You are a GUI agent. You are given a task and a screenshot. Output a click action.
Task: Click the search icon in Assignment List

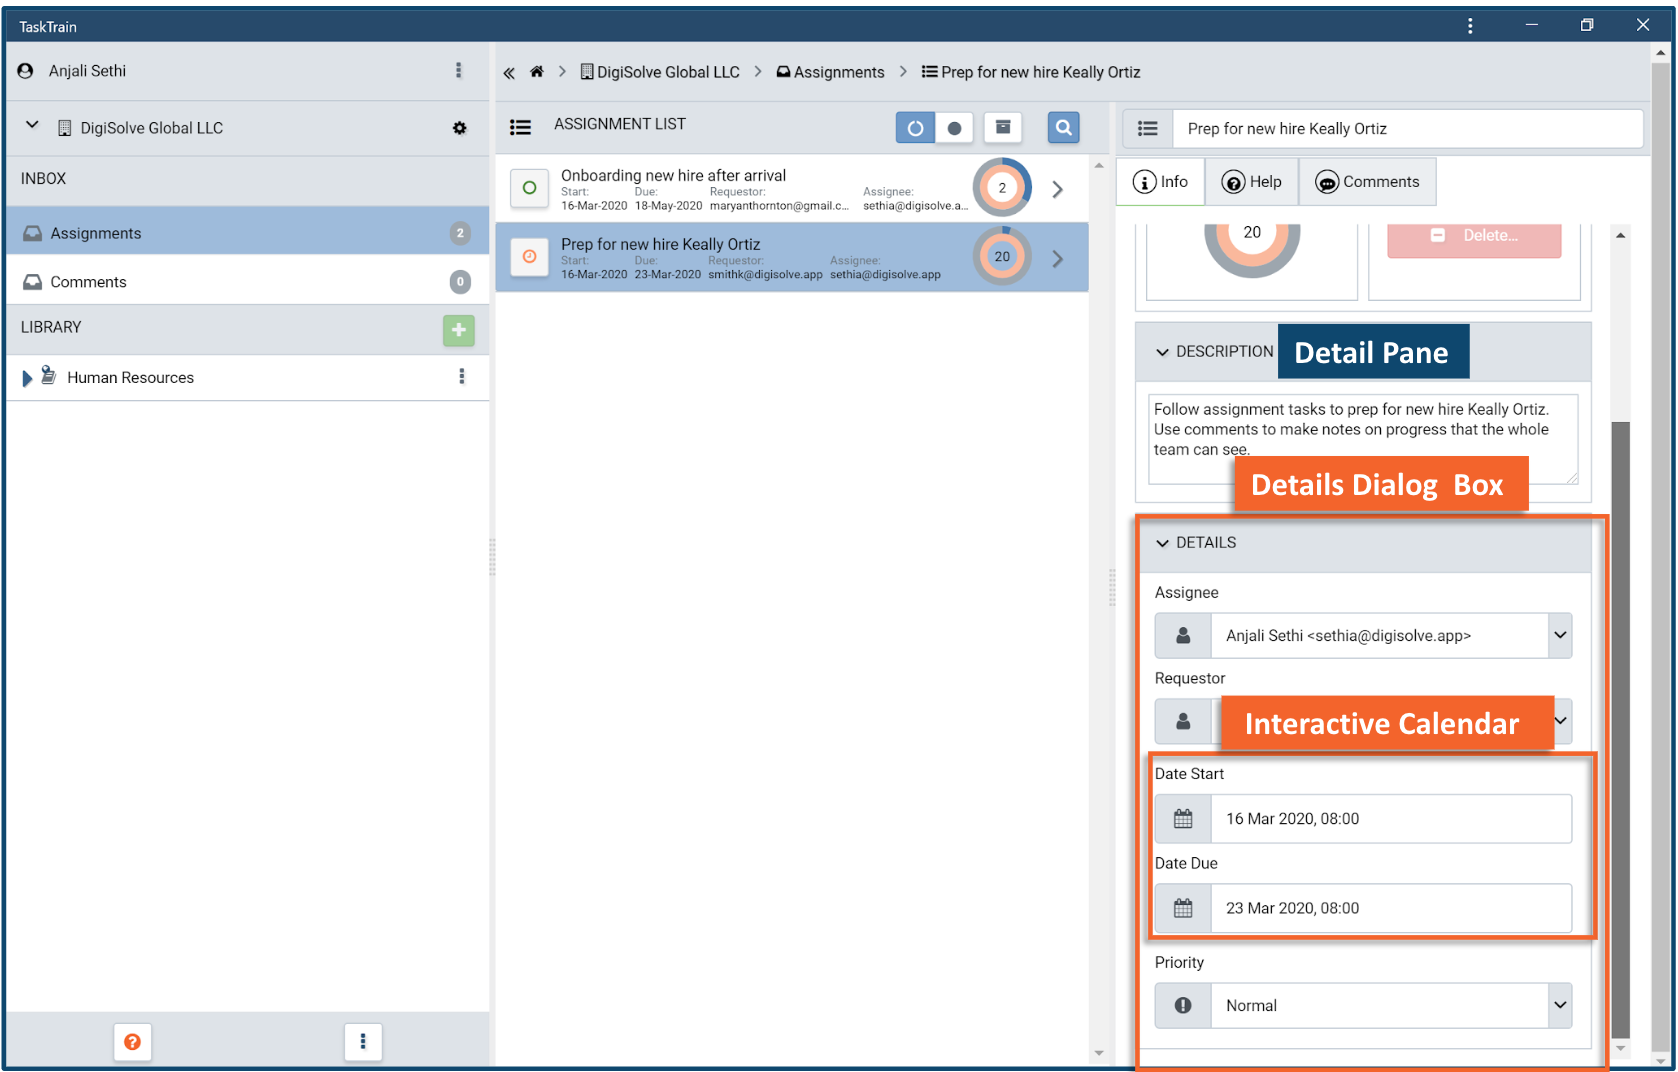[1063, 128]
